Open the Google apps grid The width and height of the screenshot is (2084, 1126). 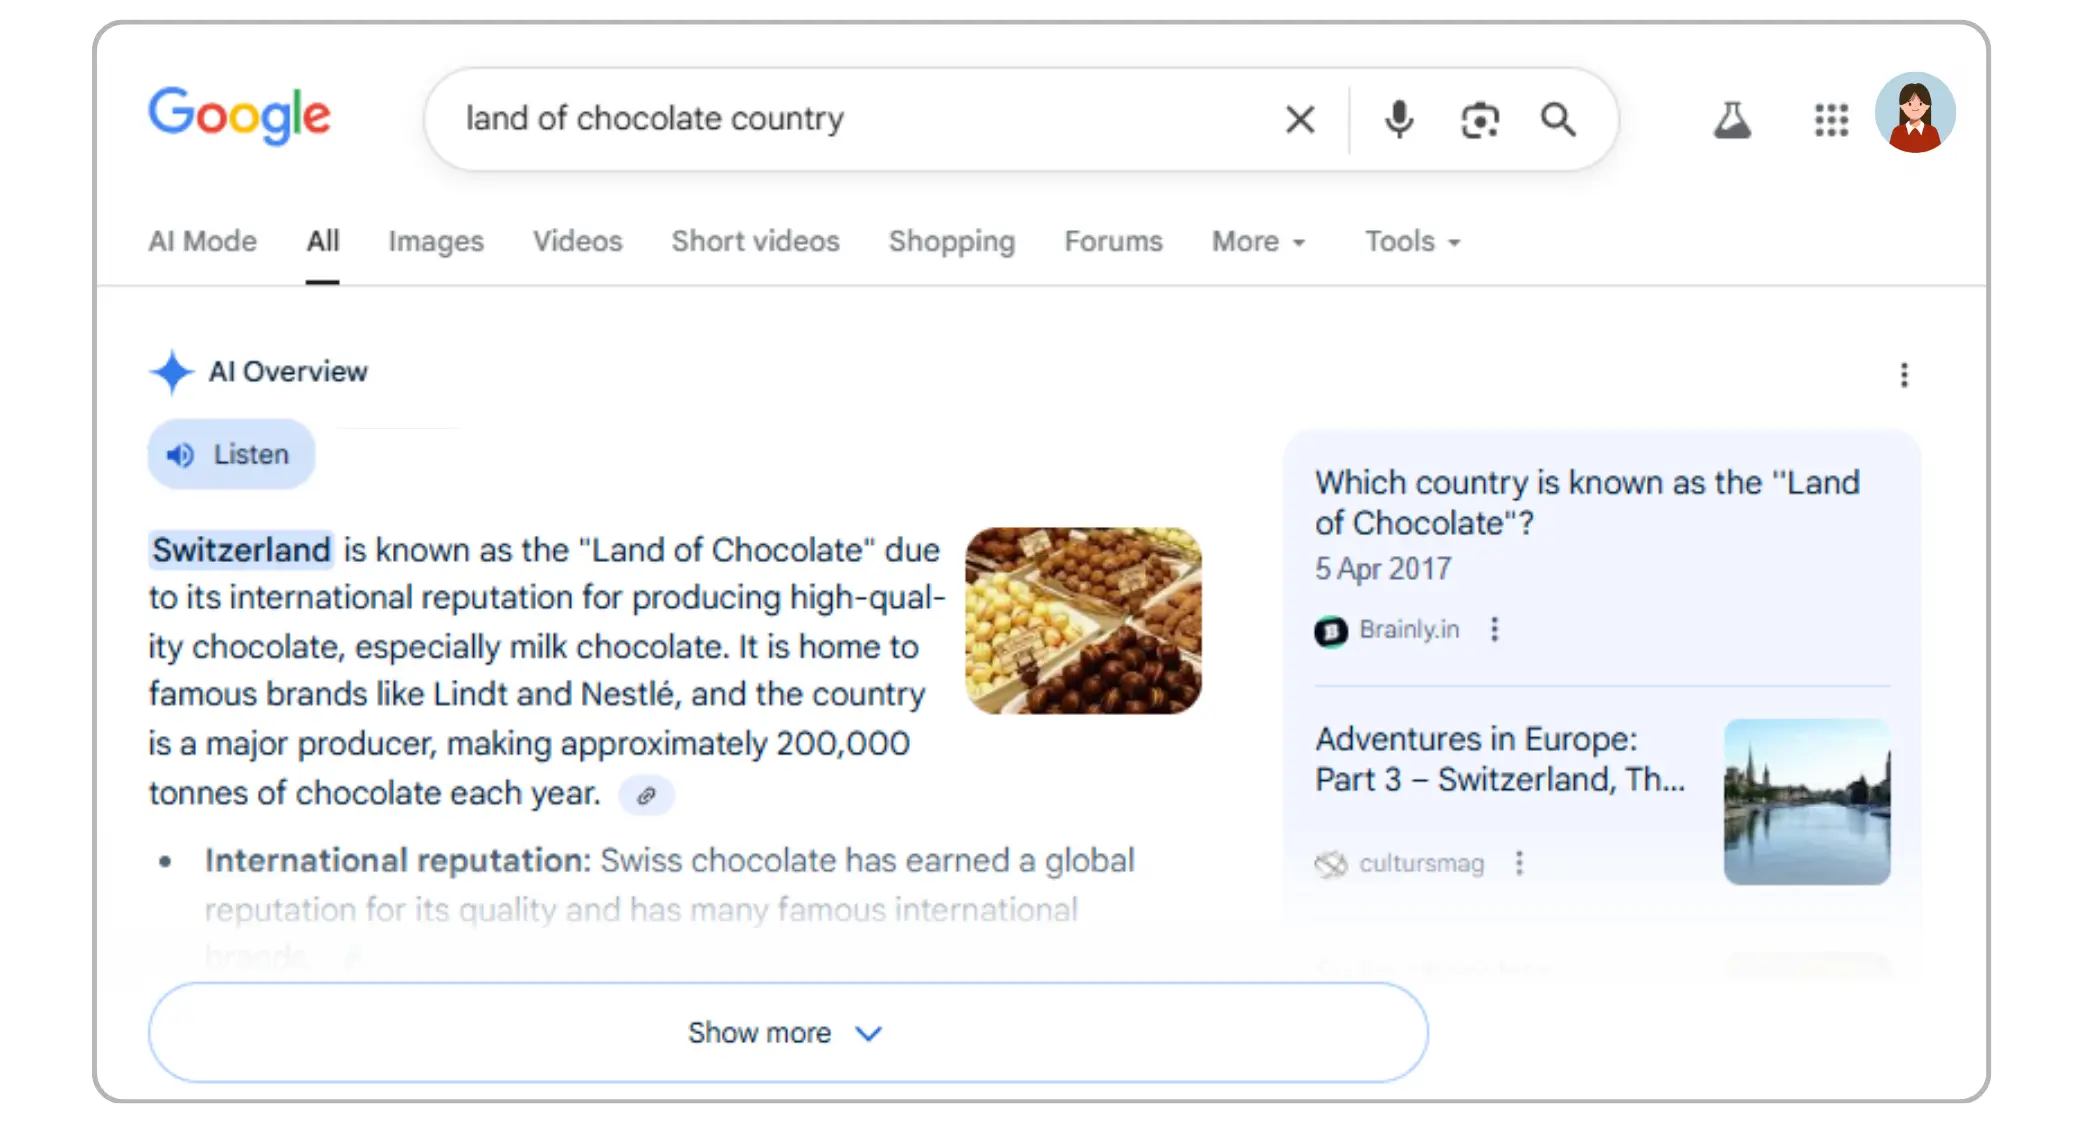[1831, 119]
